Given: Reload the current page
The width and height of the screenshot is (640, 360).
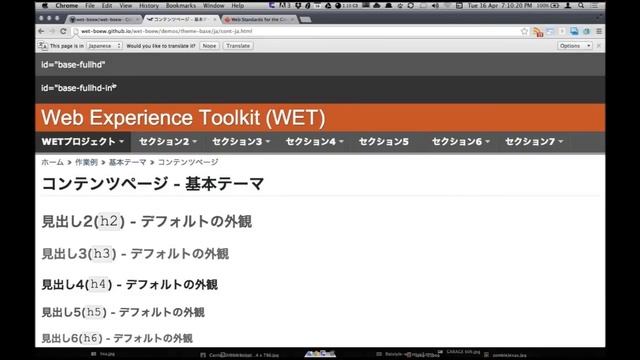Looking at the screenshot, I should 63,31.
